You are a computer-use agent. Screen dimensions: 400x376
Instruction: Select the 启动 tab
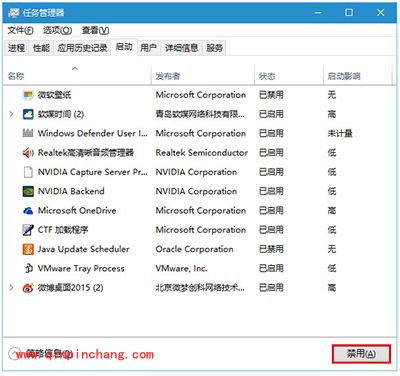click(x=124, y=47)
